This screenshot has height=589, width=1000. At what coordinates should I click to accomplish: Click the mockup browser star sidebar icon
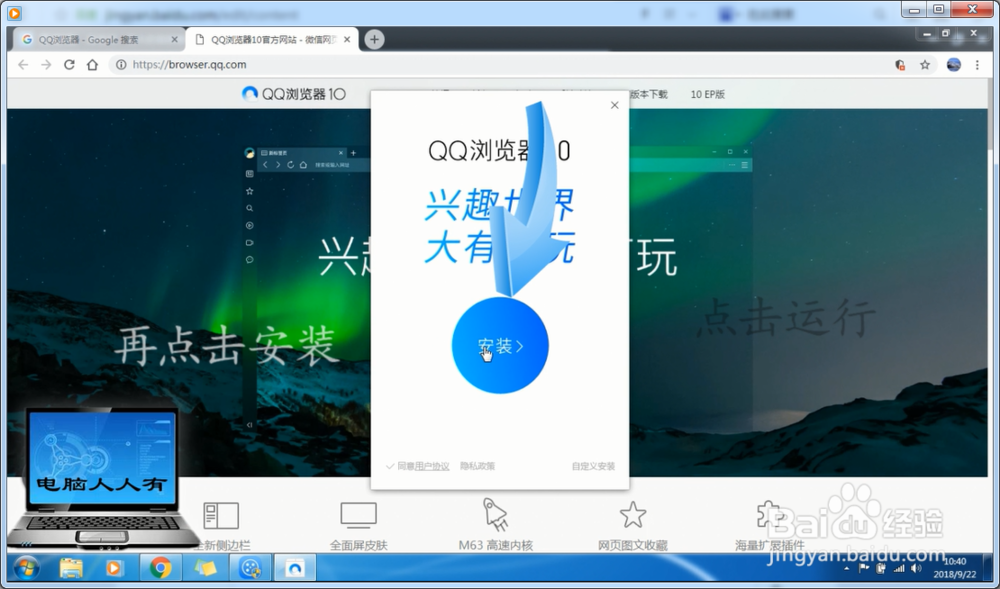coord(249,191)
